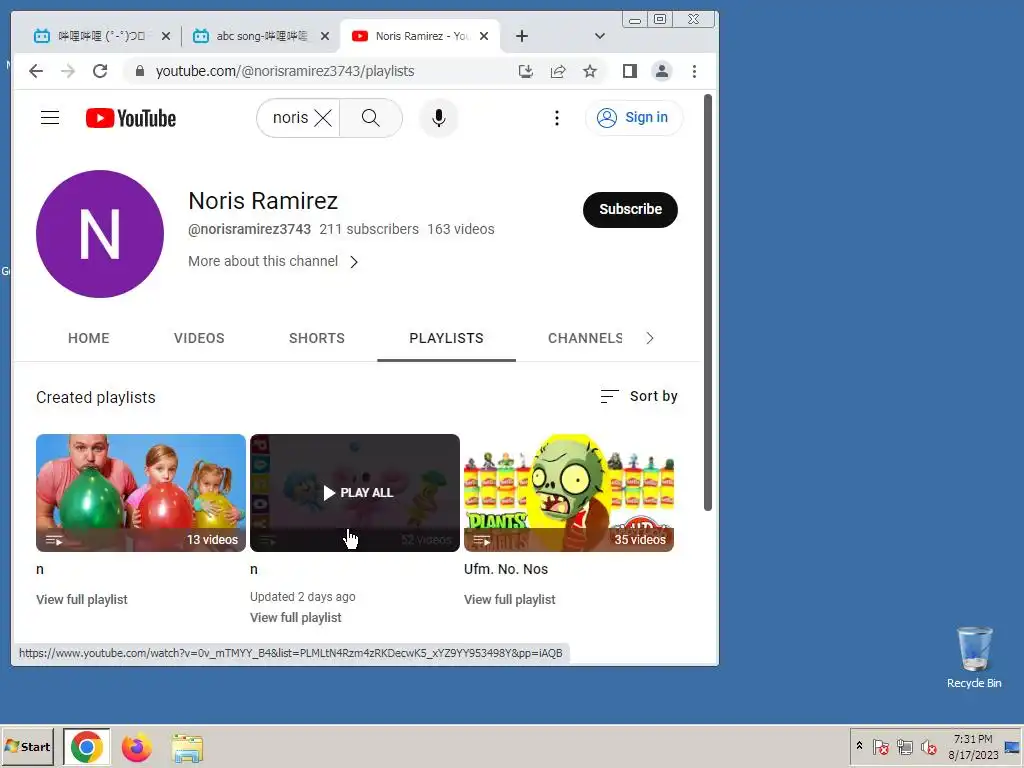Open the YouTube hamburger guide menu

click(x=50, y=118)
